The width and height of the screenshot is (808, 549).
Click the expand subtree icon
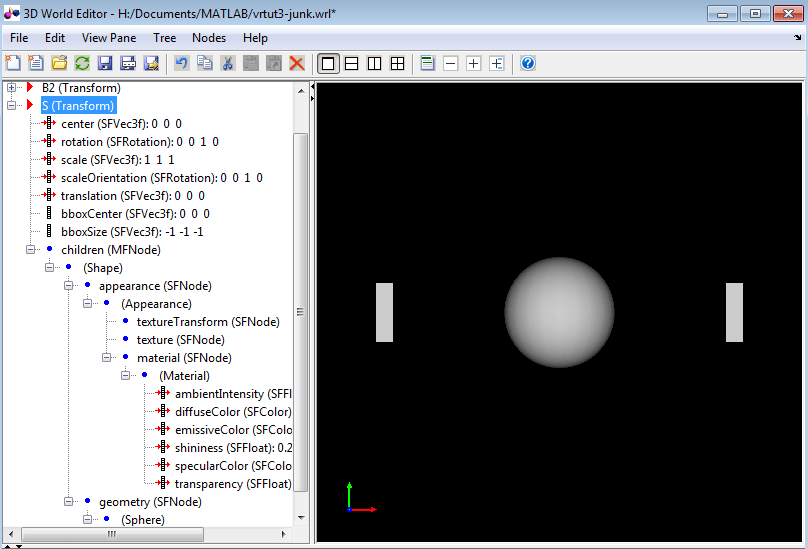pyautogui.click(x=497, y=63)
